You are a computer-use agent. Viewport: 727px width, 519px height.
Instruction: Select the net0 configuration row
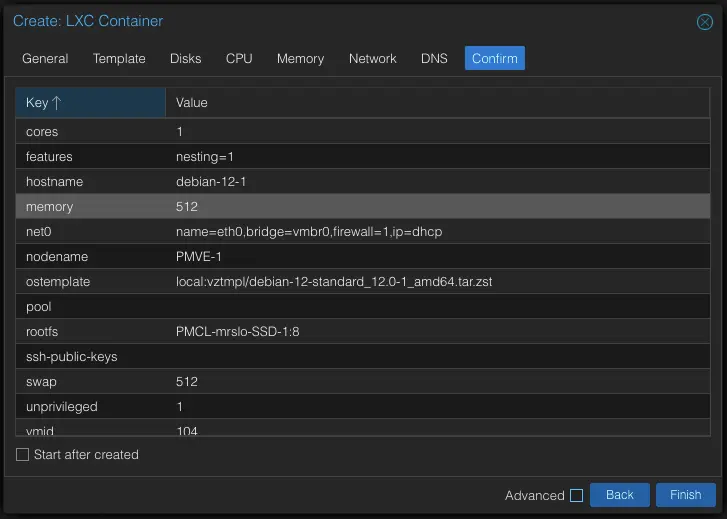tap(308, 232)
